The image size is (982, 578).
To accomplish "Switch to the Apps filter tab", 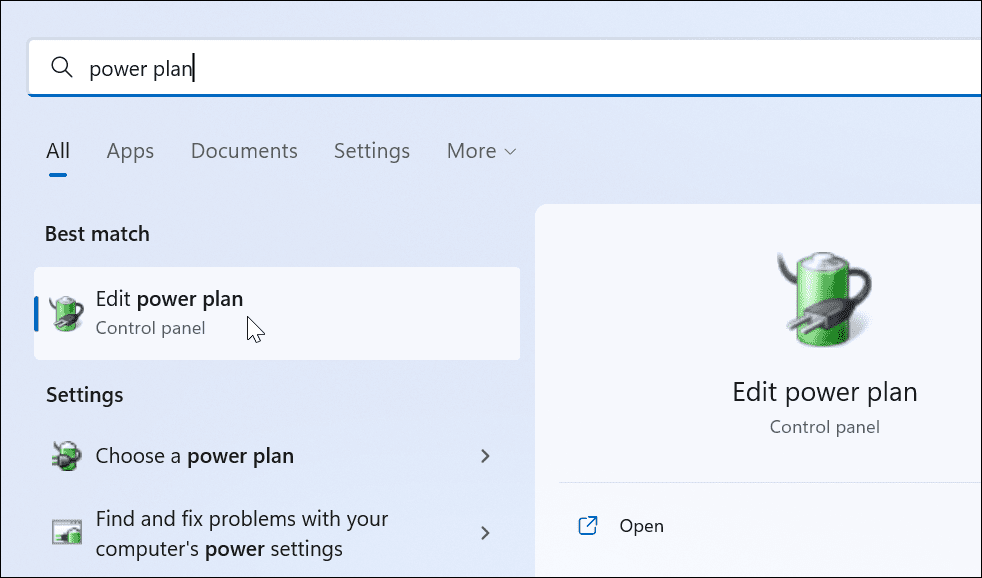I will click(x=130, y=151).
